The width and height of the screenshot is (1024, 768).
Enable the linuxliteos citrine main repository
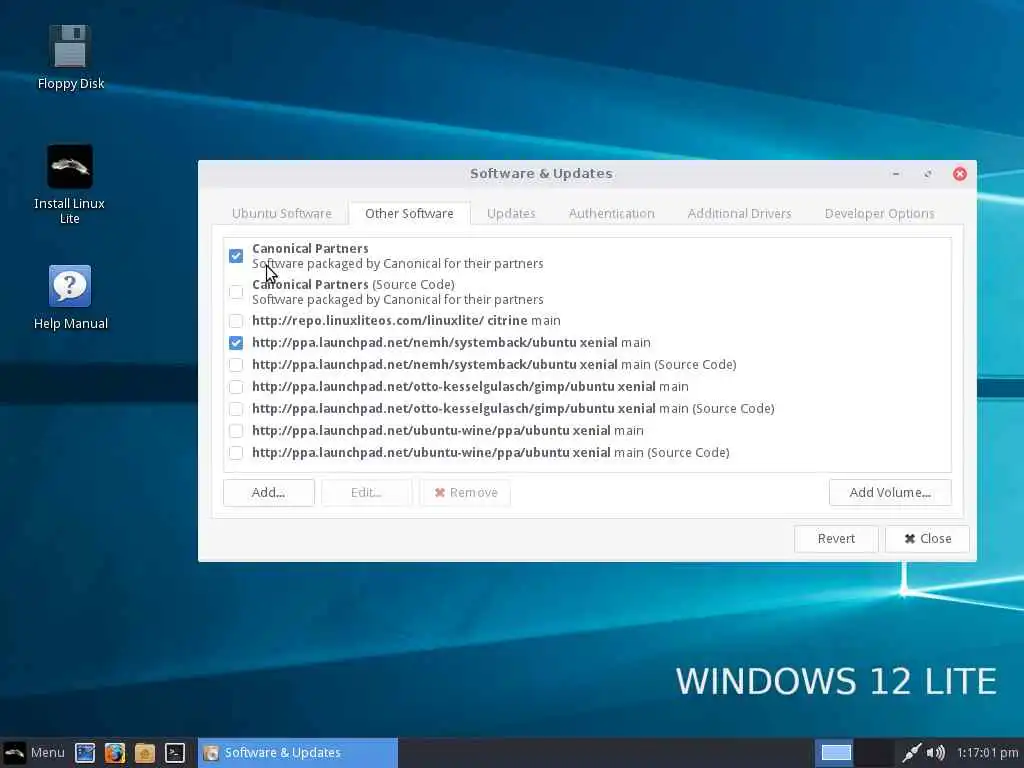pos(236,321)
